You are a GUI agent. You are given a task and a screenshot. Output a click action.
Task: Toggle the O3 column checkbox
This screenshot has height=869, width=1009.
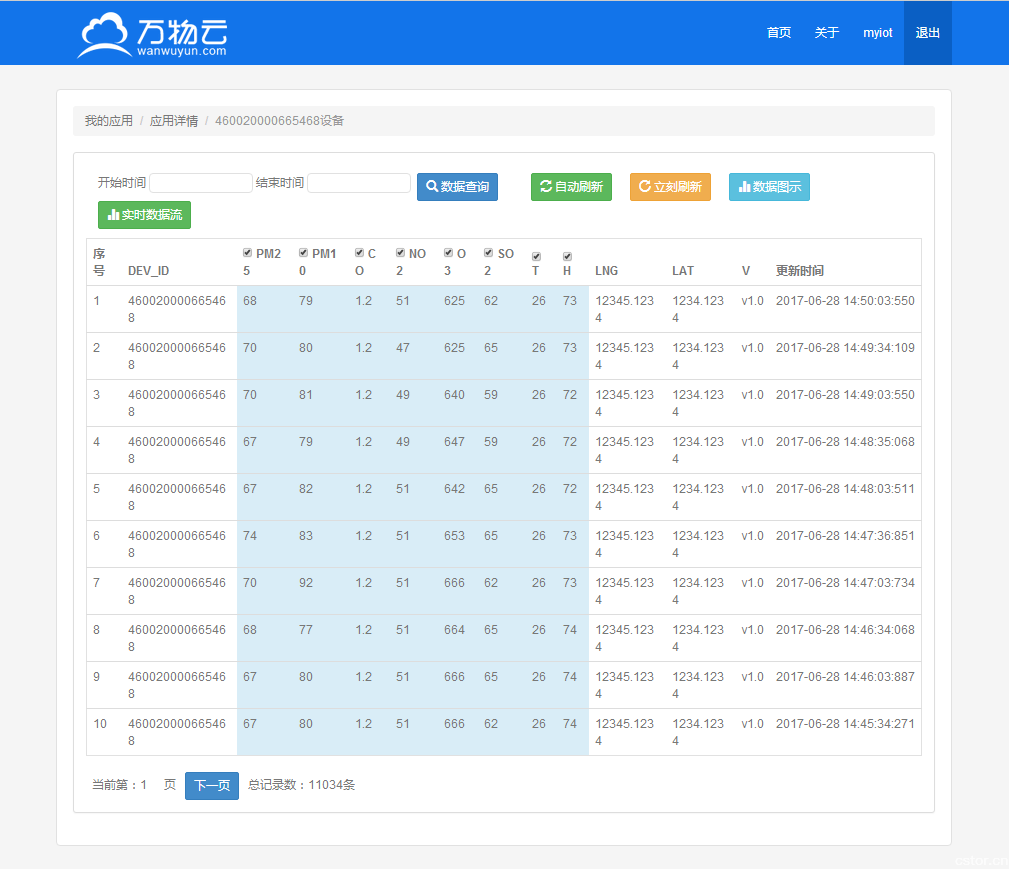[449, 253]
